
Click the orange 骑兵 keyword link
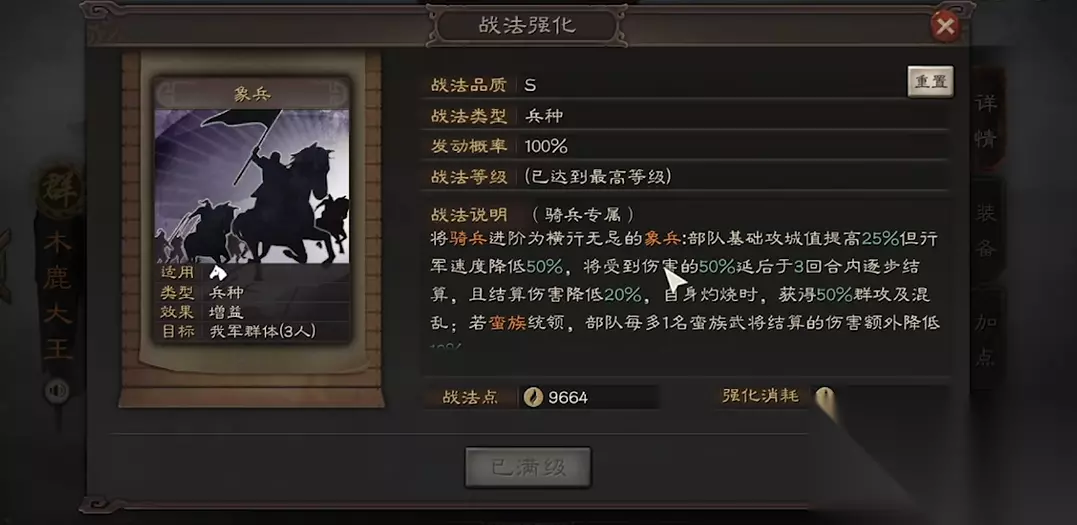point(468,240)
